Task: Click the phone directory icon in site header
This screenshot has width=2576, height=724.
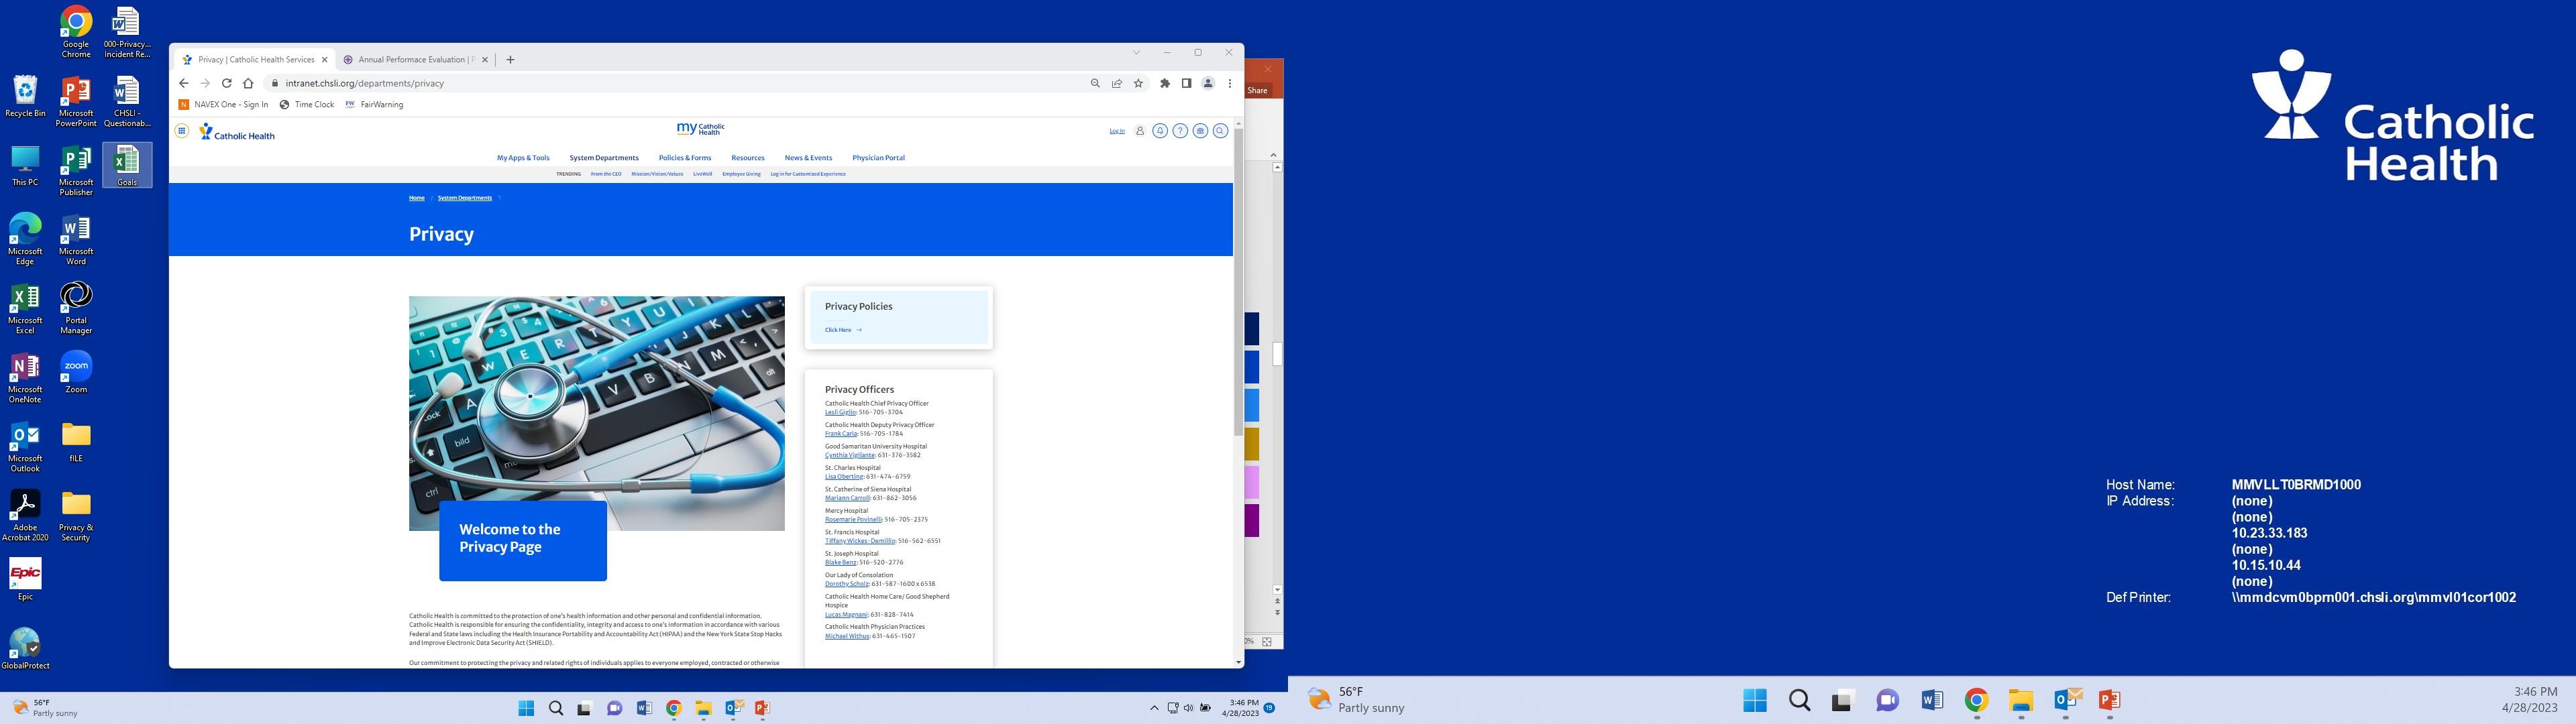Action: [x=1200, y=131]
